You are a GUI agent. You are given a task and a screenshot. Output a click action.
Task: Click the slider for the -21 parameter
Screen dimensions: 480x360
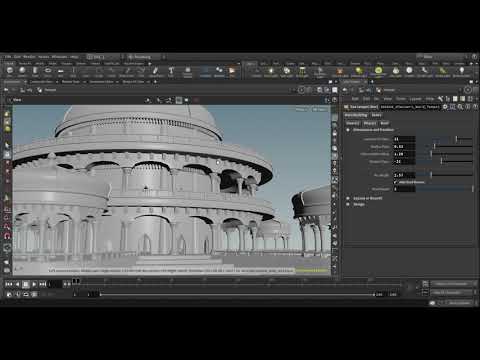click(x=445, y=161)
